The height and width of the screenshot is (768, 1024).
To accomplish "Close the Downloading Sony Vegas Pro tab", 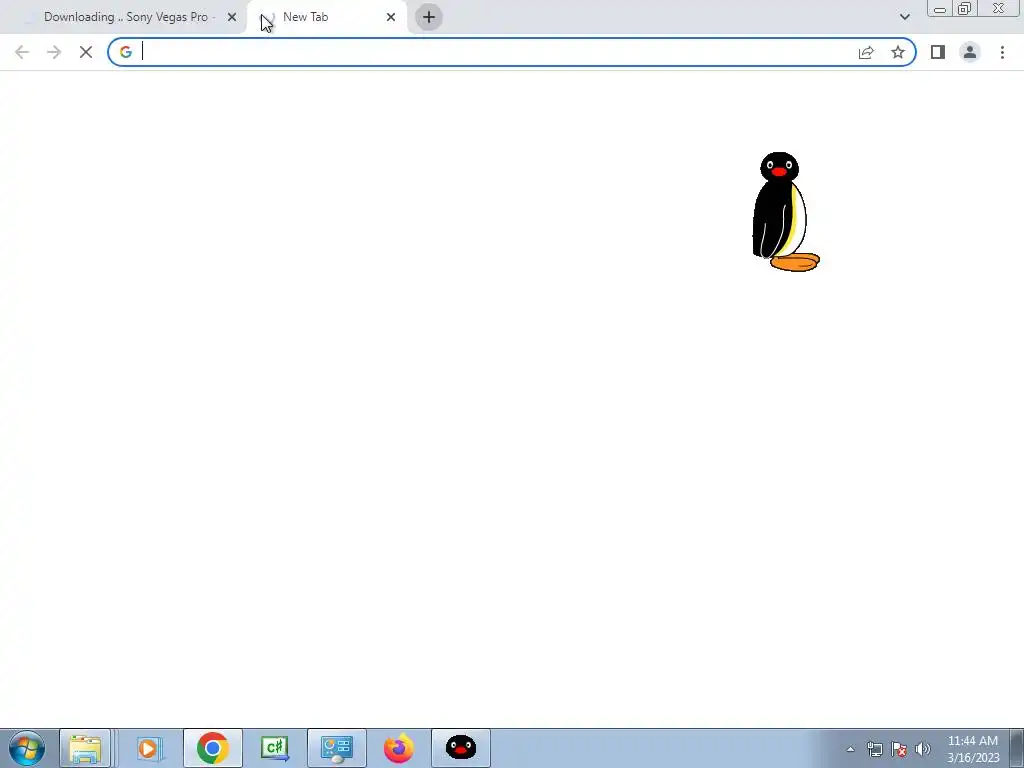I will 232,18.
